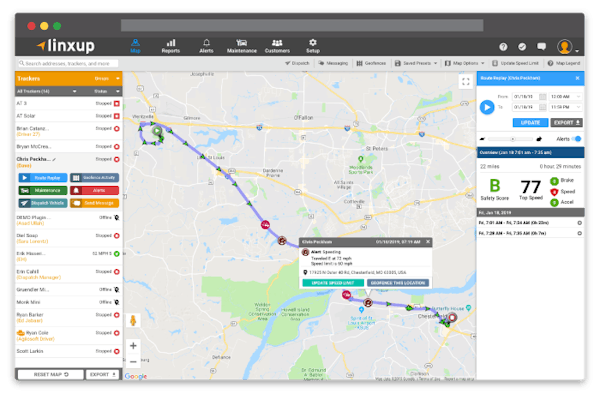Screen dimensions: 600x394
Task: Open the Setup tab
Action: click(x=313, y=46)
